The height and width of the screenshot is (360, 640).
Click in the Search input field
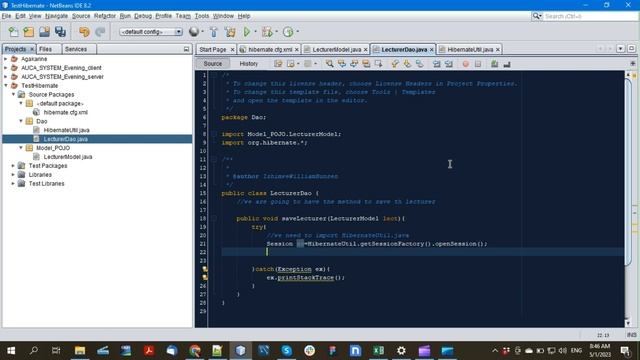coord(590,16)
